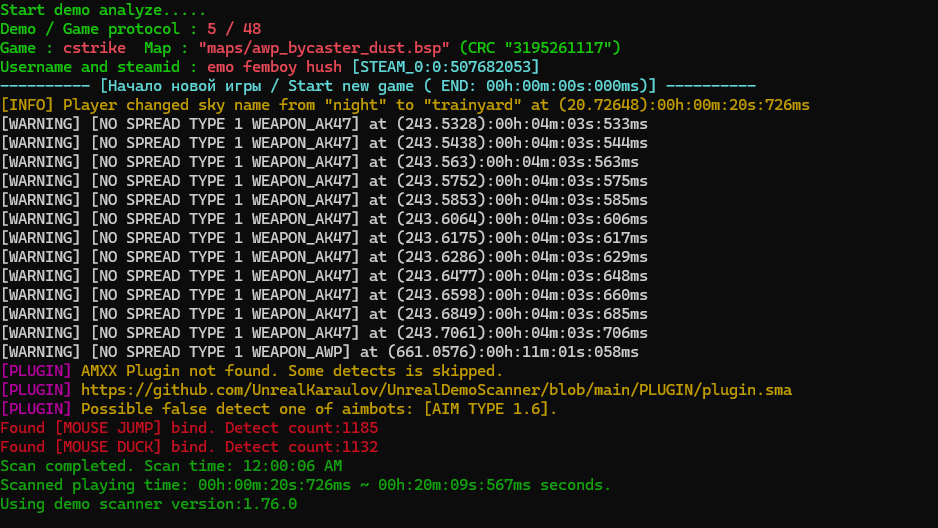Click the first WEAPON_AK47 warning at 03s:533ms
938x528 pixels.
324,124
